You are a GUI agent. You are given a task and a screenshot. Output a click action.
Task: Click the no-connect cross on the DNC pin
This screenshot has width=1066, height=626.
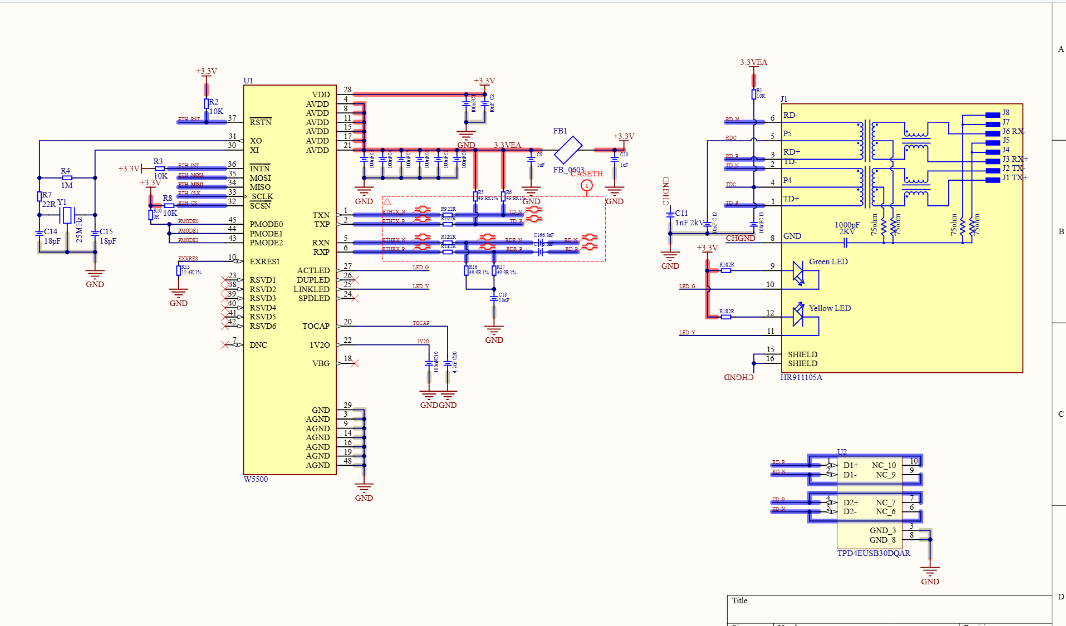226,345
